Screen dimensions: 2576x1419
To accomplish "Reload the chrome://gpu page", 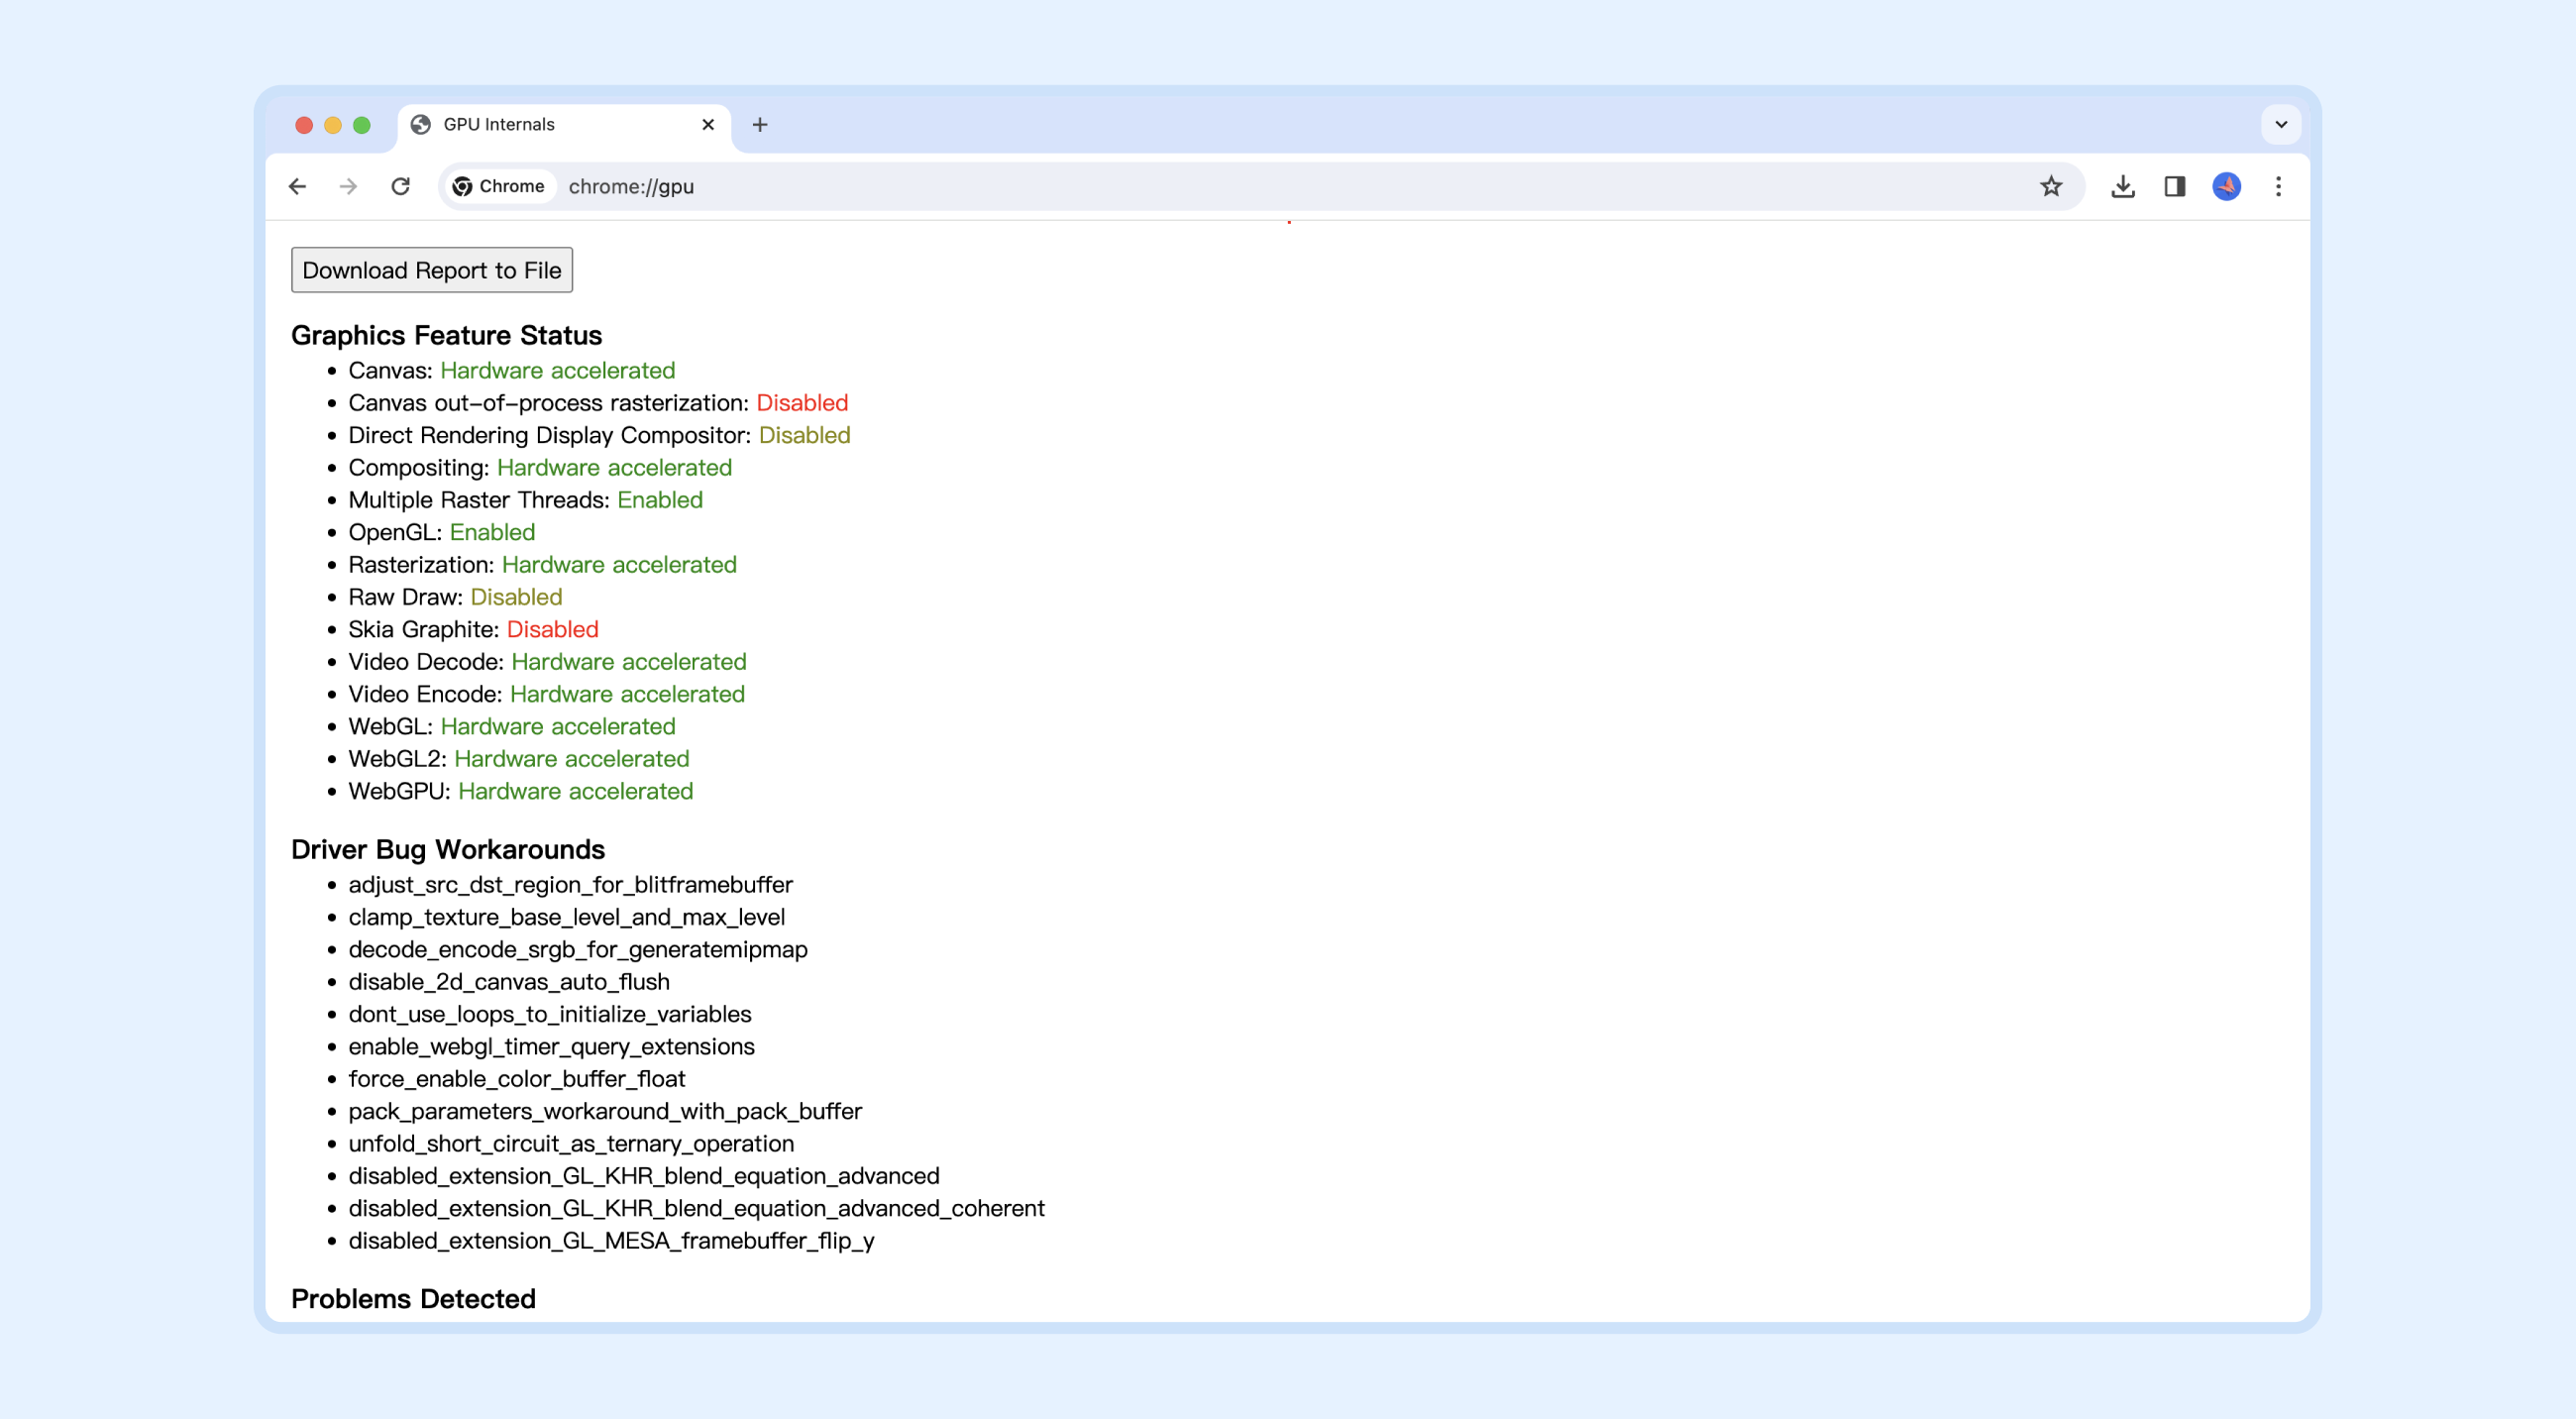I will pos(400,186).
